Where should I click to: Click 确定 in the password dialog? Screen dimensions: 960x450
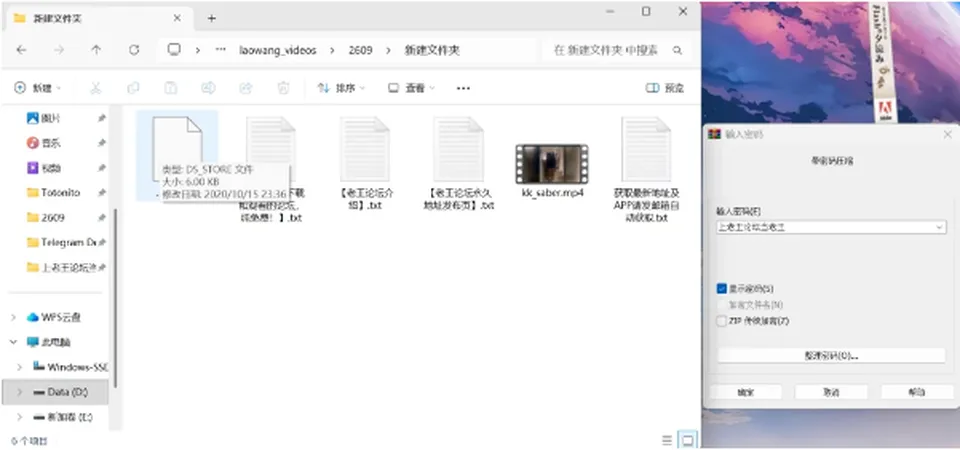tap(745, 392)
